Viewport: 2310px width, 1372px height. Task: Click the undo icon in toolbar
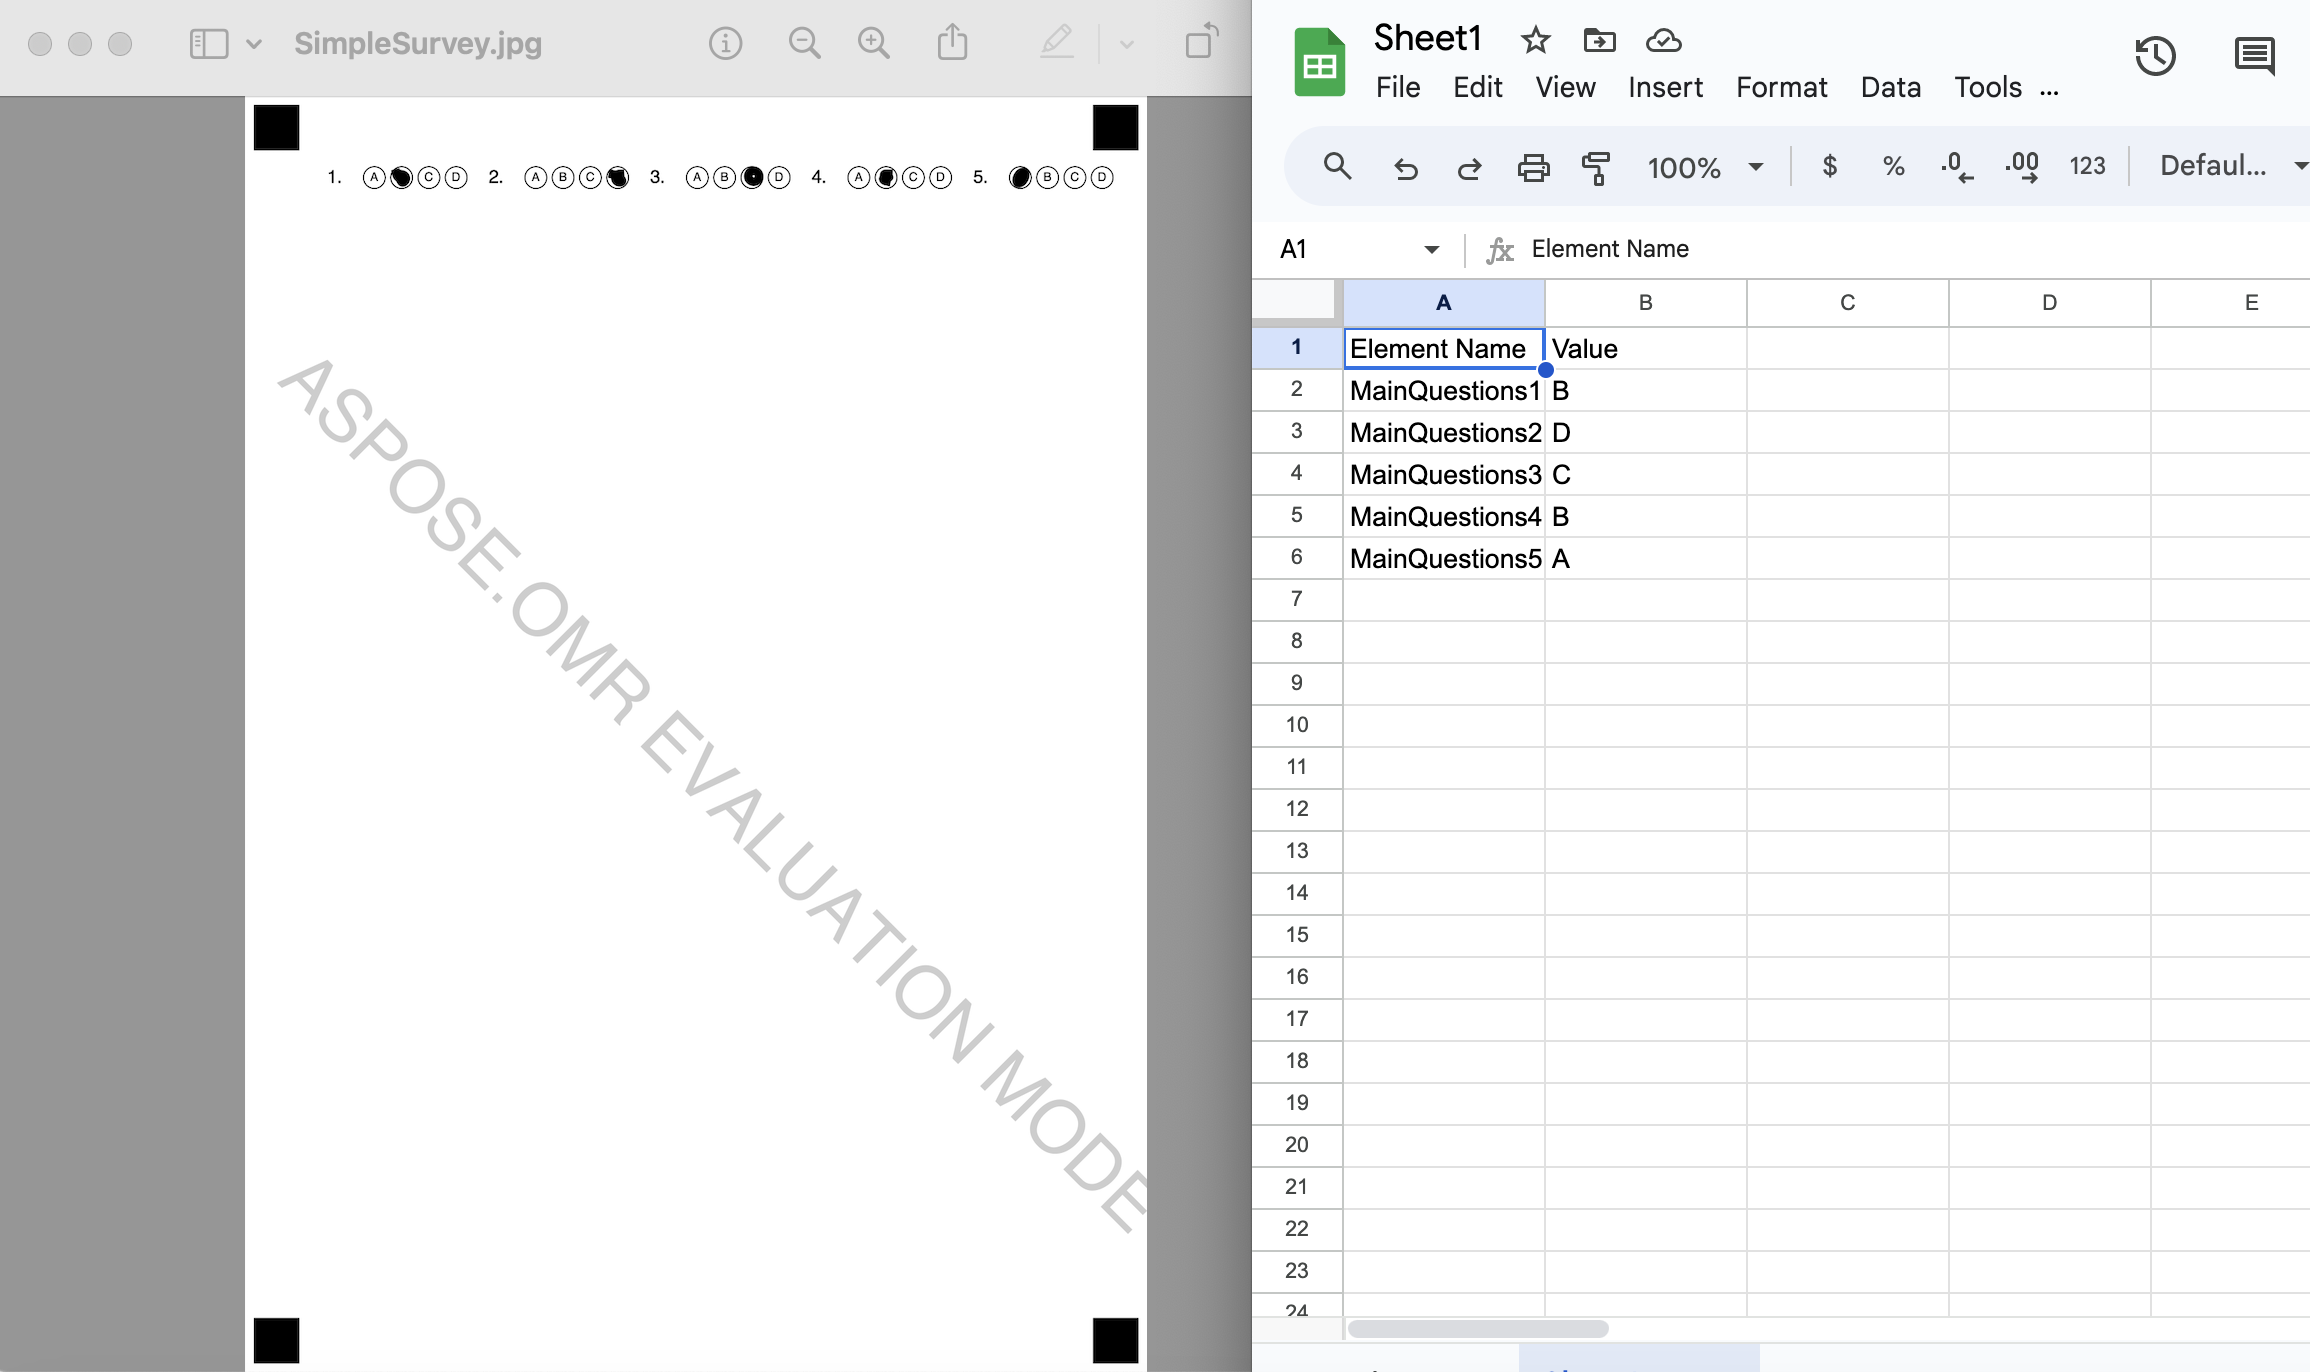1406,165
